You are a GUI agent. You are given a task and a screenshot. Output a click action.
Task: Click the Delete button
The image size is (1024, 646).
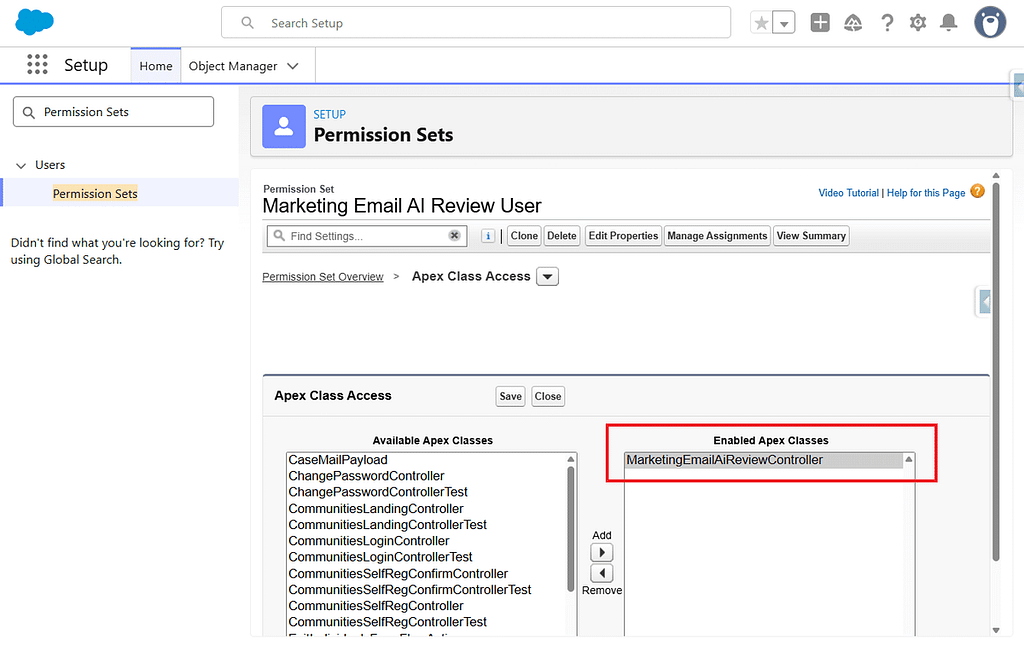coord(562,236)
